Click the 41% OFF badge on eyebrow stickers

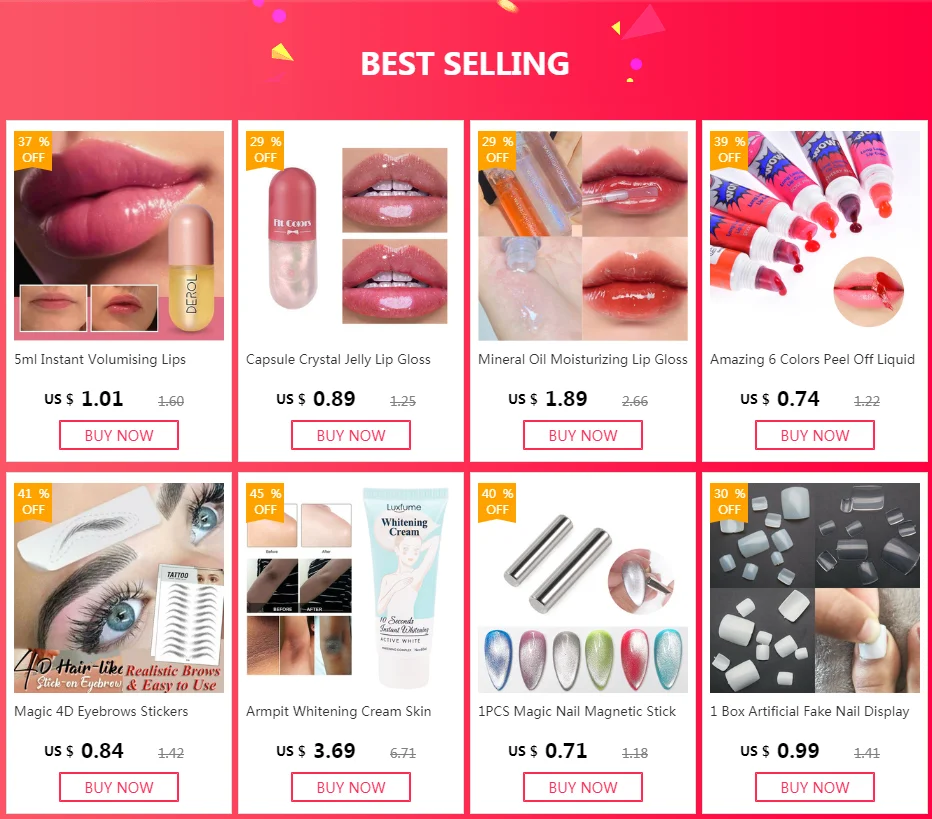click(33, 502)
